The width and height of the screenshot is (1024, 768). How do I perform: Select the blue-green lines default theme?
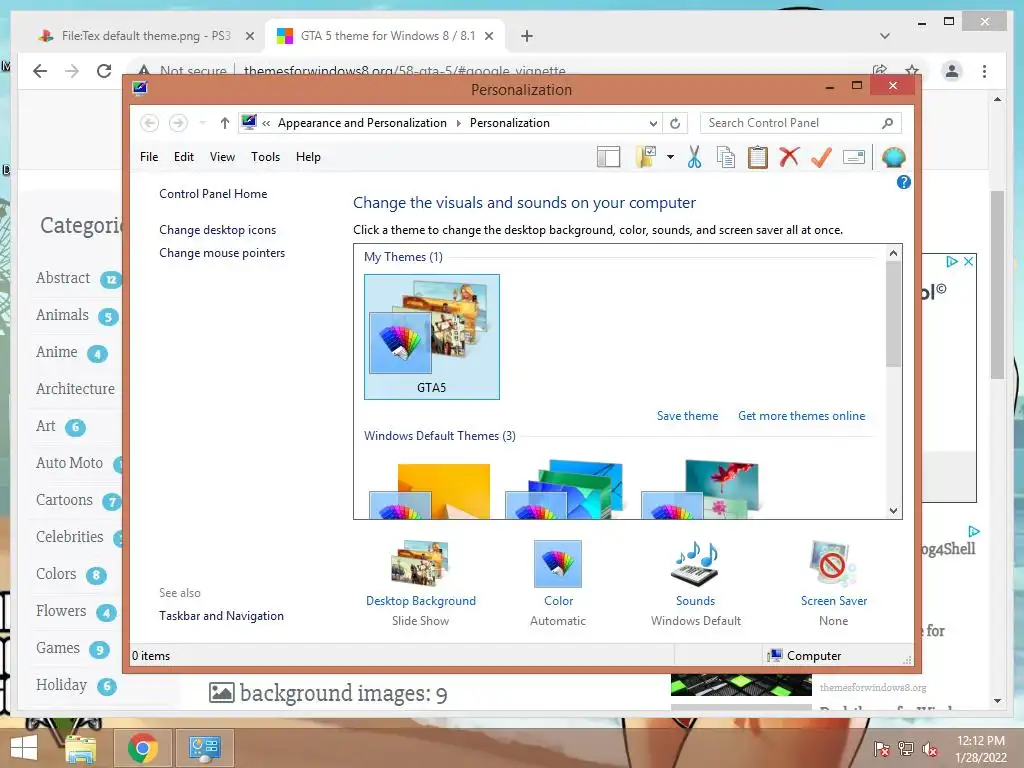click(566, 490)
